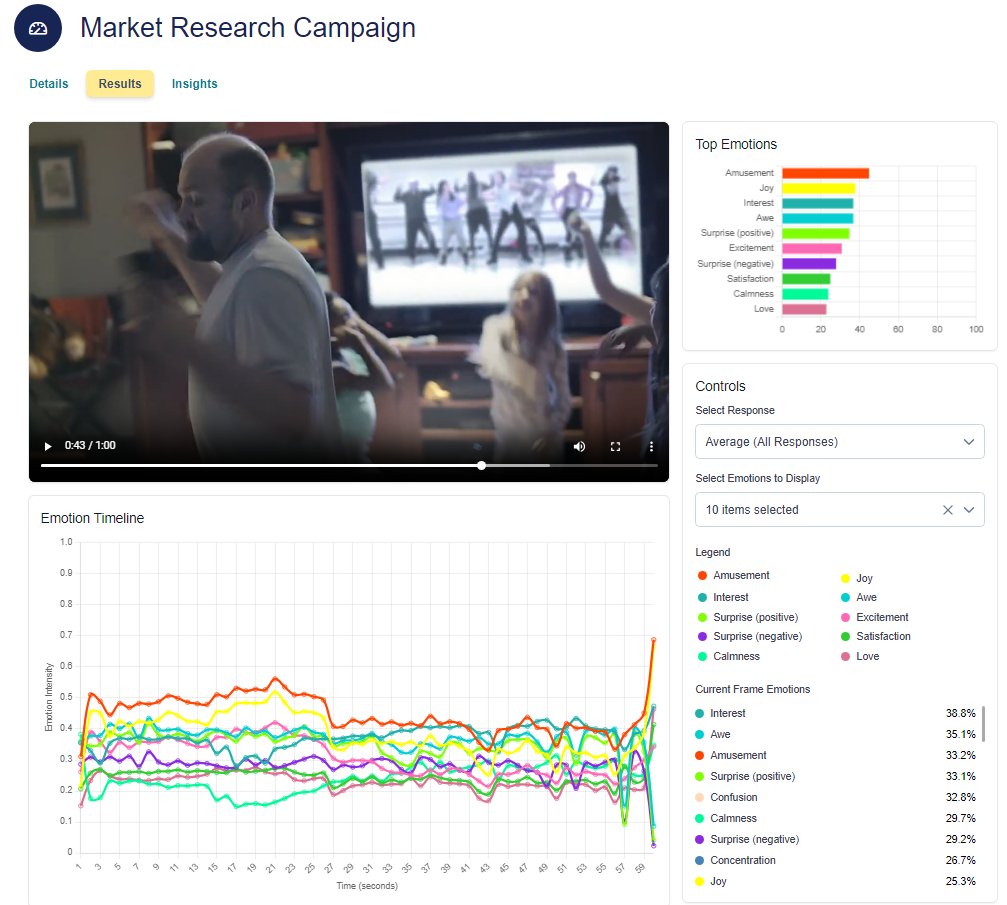Toggle Excitement in the legend
Viewport: 1007px width, 905px height.
[875, 617]
